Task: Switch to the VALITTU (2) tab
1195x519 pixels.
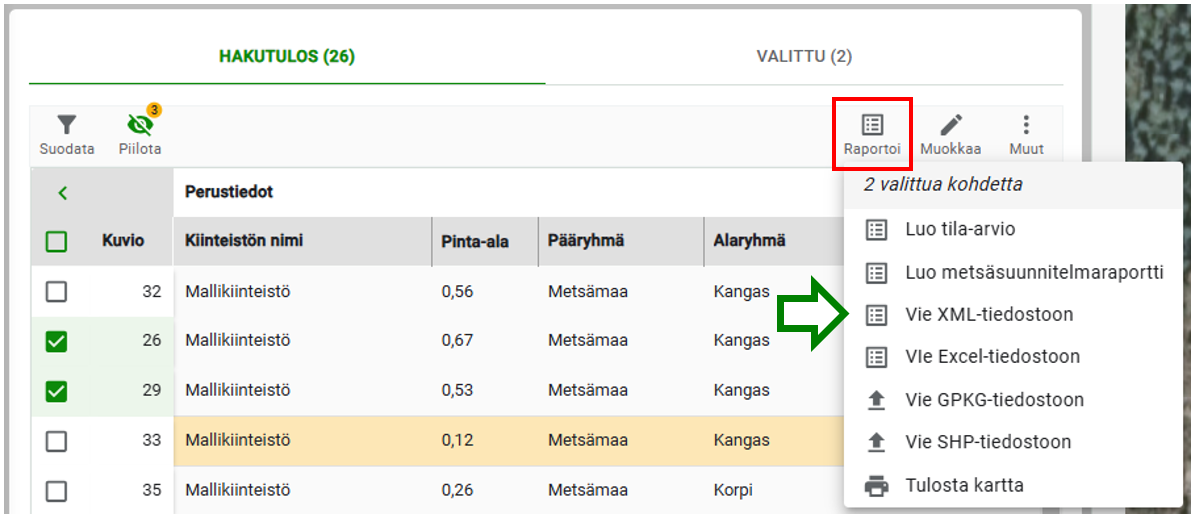Action: tap(804, 57)
